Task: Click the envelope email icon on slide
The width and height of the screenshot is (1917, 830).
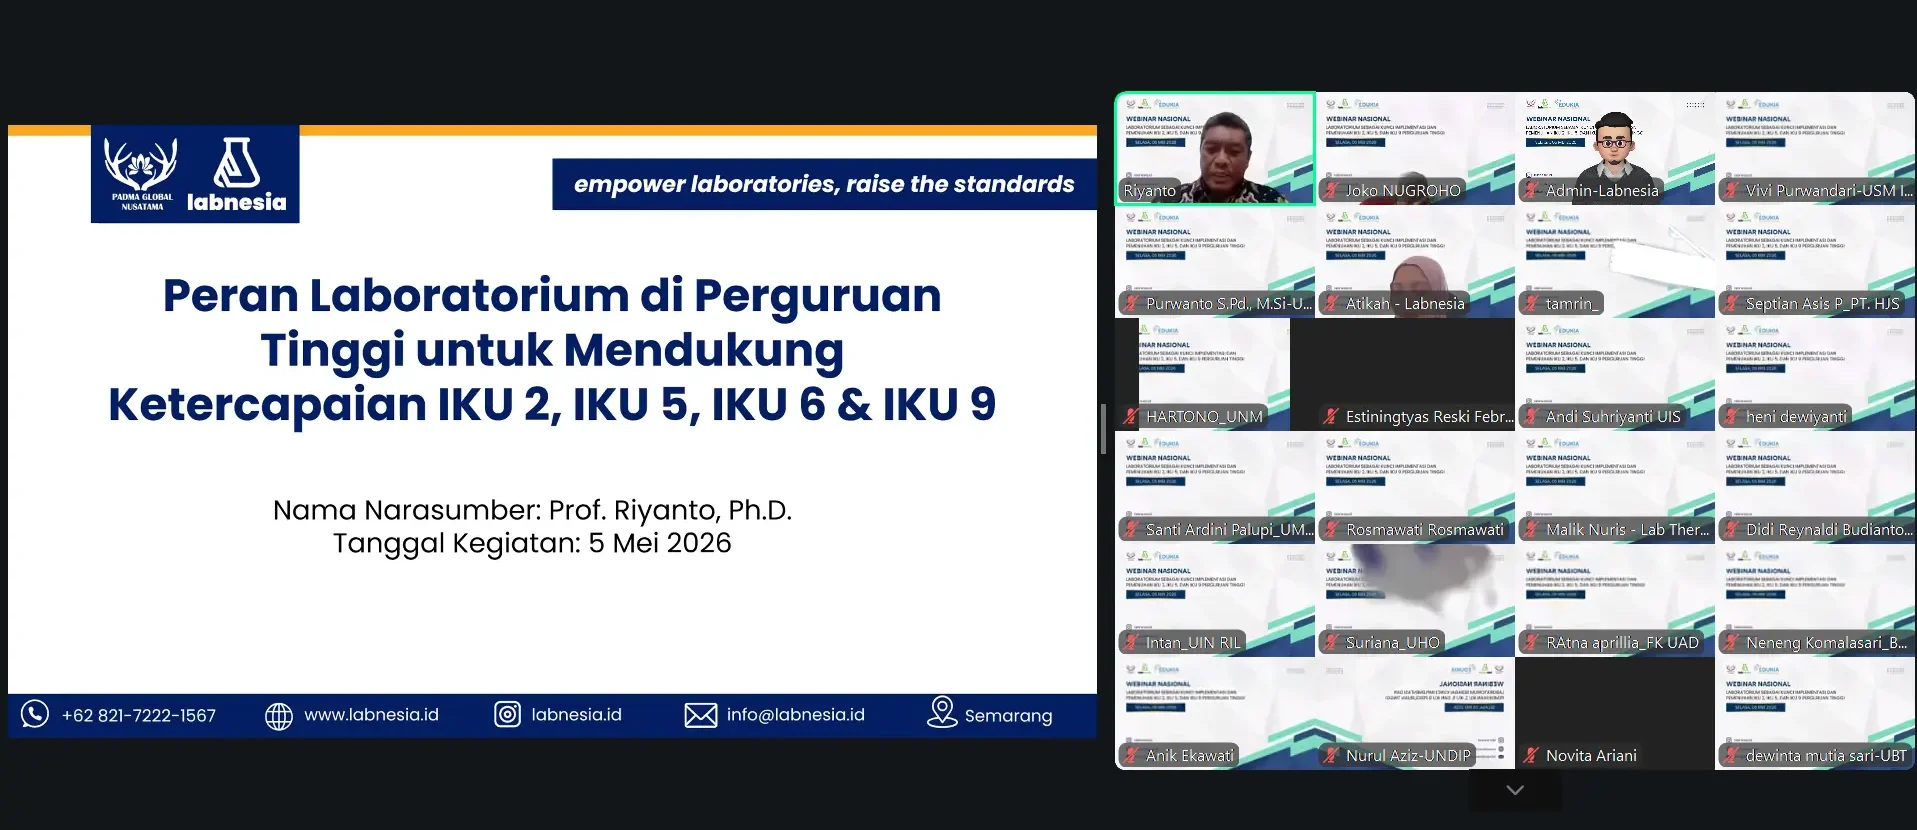Action: click(x=701, y=715)
